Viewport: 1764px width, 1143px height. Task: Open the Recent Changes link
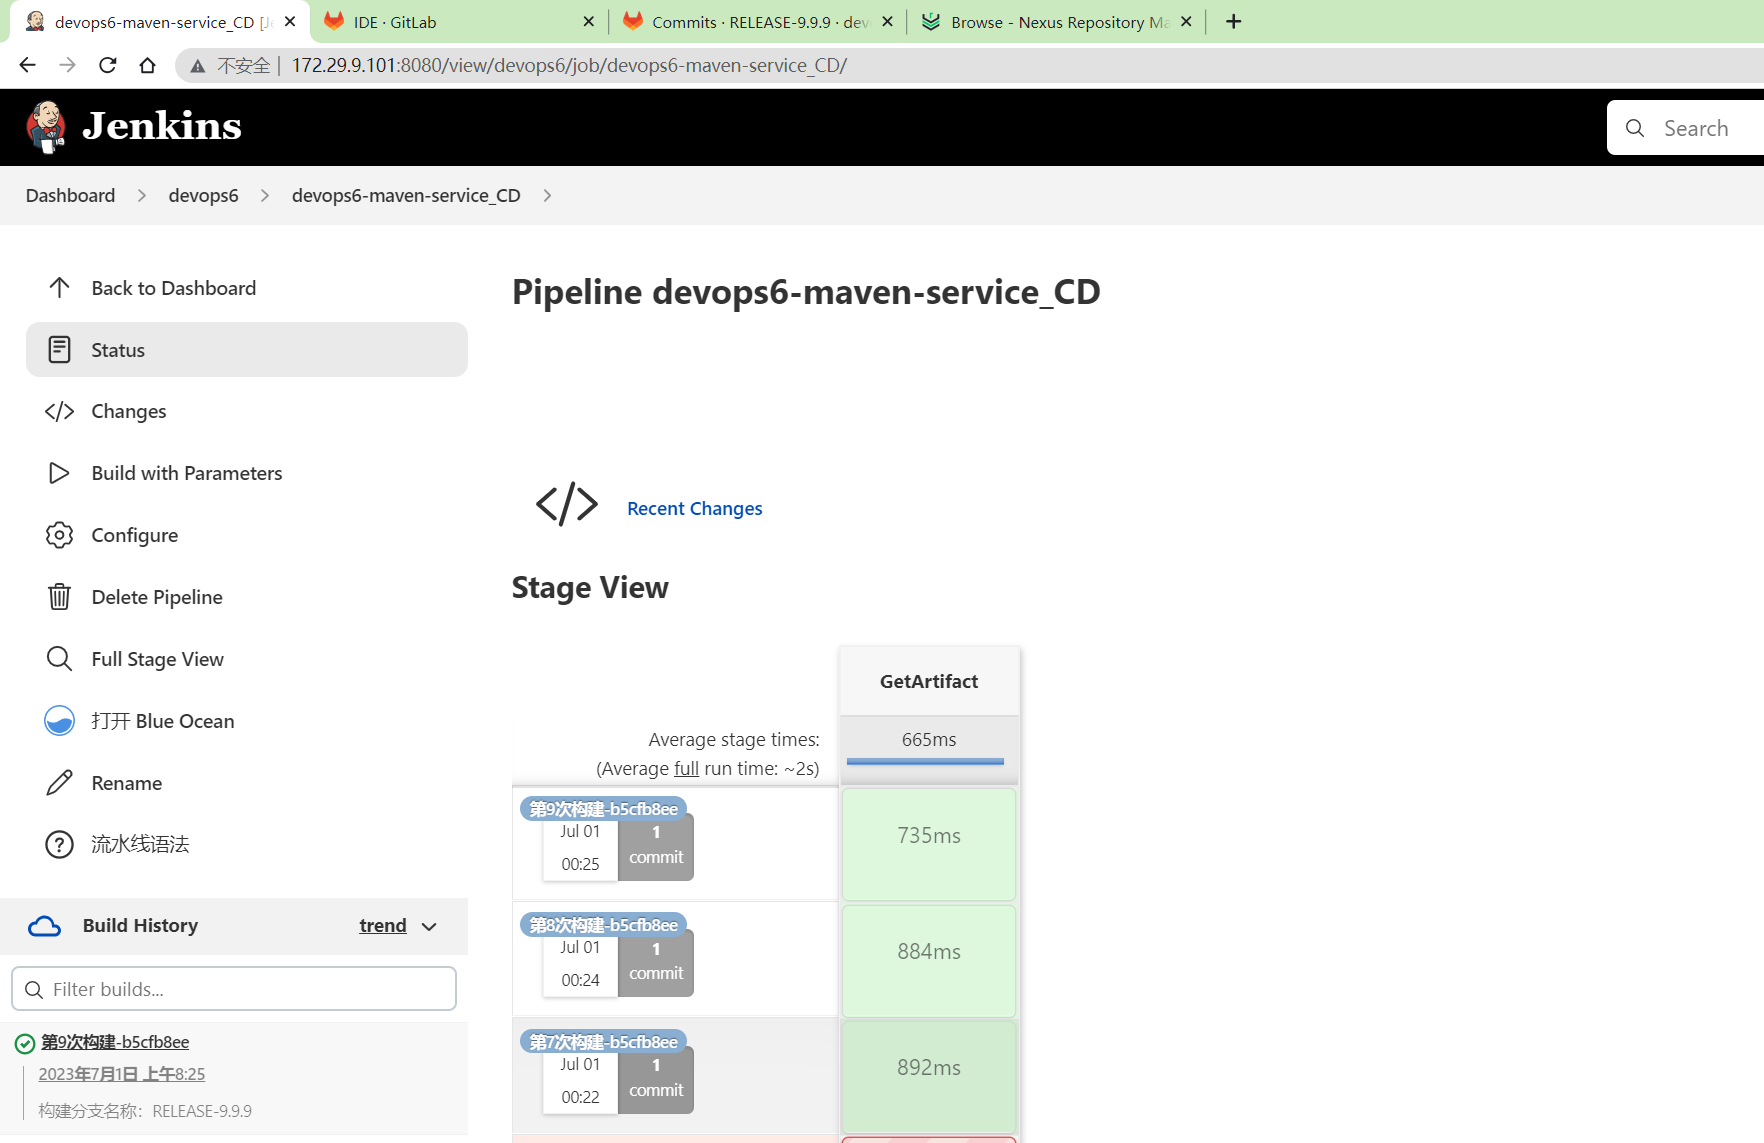click(694, 508)
